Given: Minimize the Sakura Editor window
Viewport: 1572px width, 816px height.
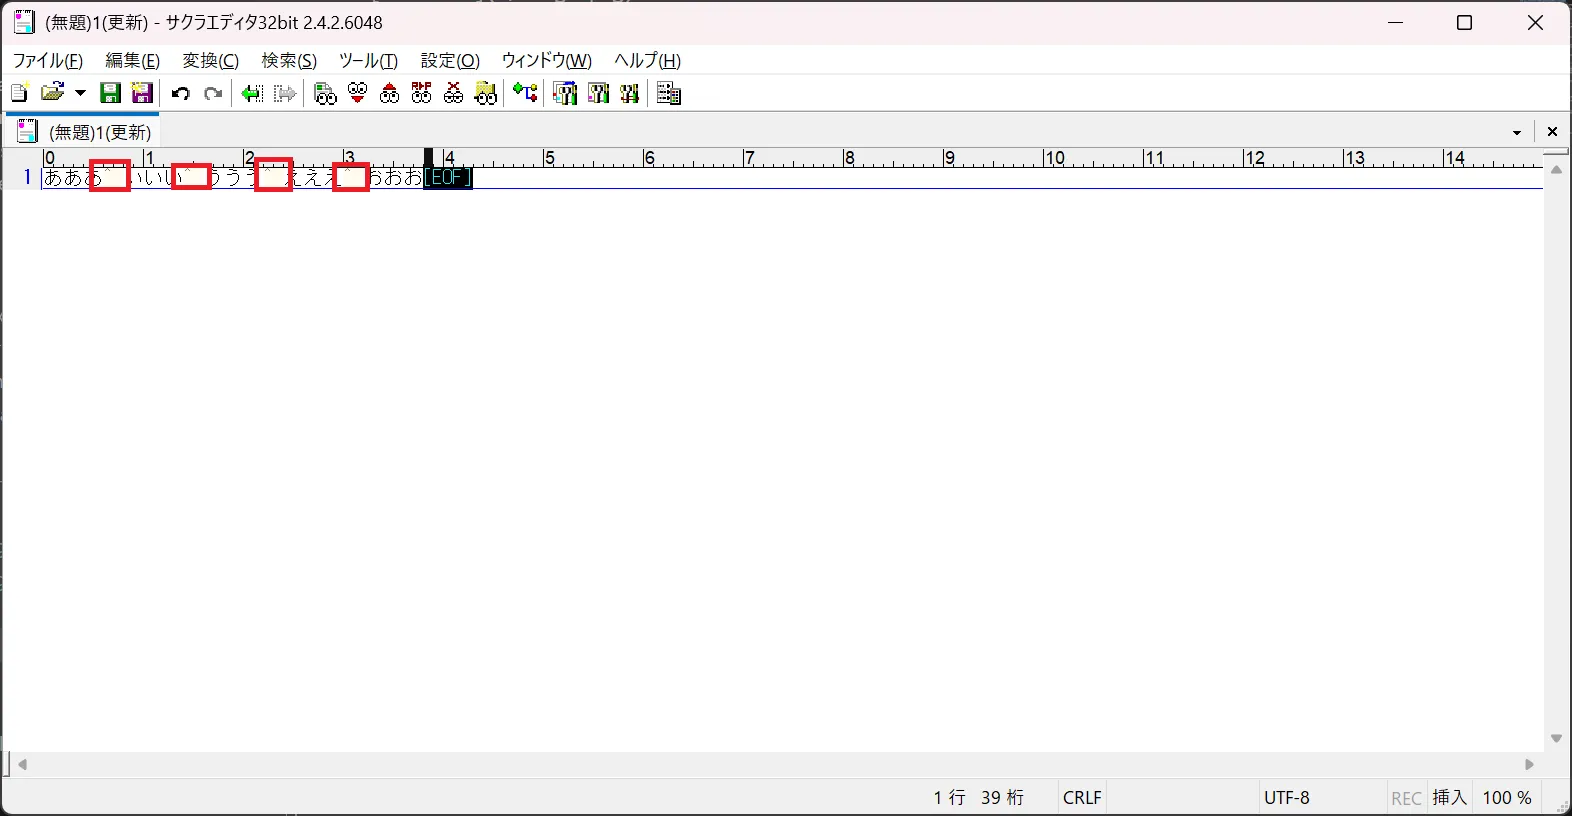Looking at the screenshot, I should (x=1396, y=22).
